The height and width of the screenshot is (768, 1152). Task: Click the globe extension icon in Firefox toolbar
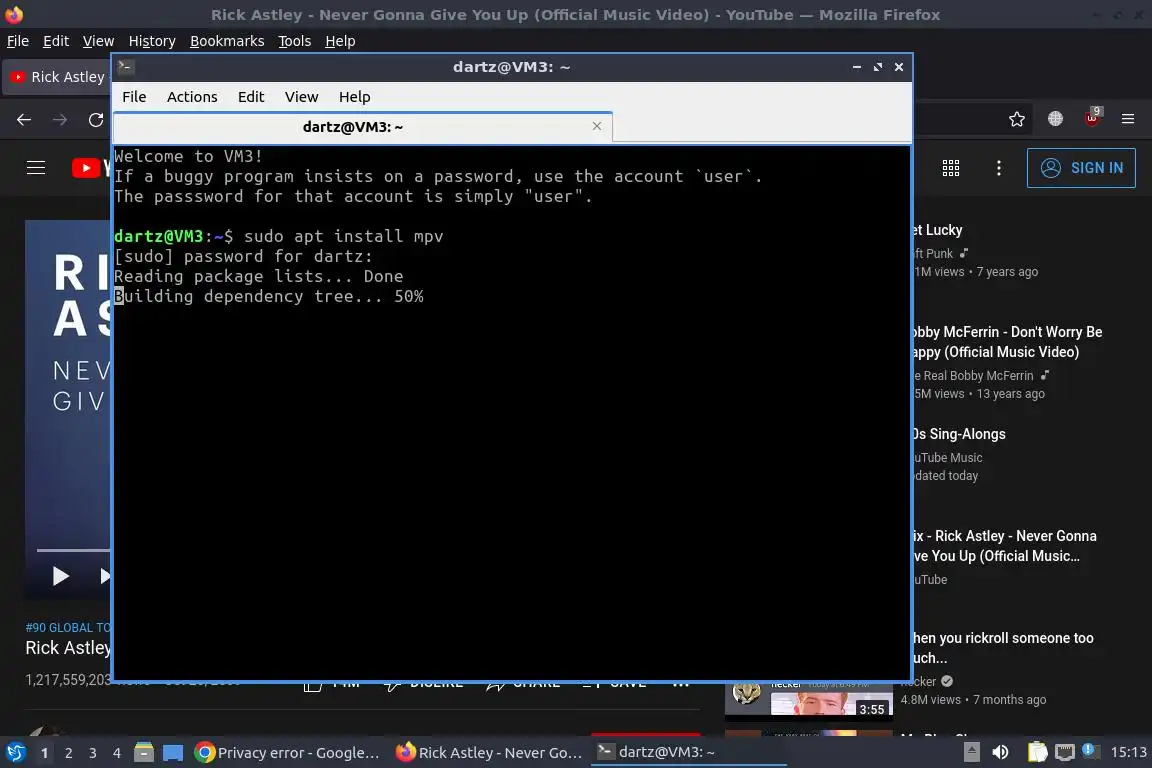[x=1055, y=119]
